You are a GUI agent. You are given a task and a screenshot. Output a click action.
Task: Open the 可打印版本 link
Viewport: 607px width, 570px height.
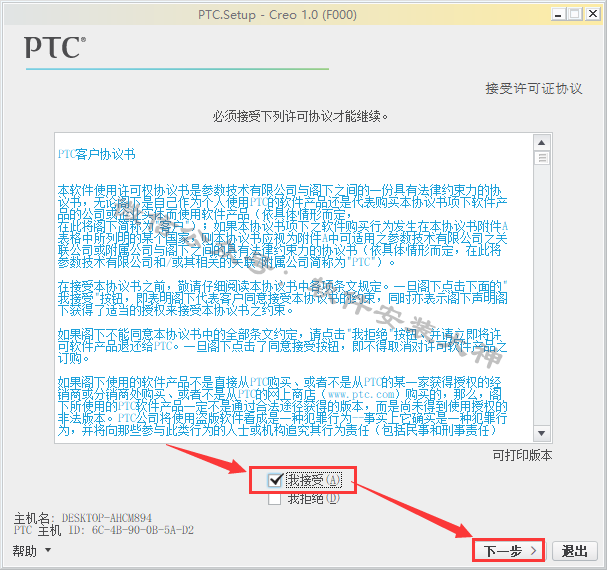[x=522, y=455]
